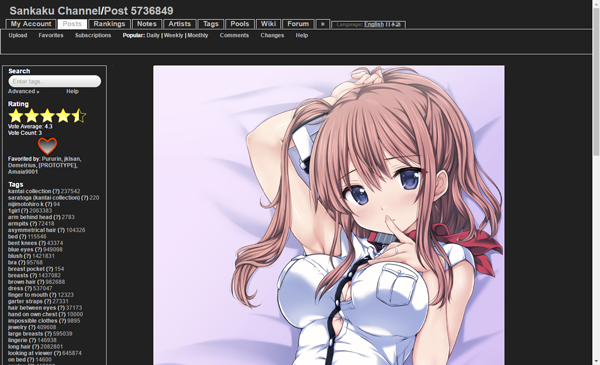Open the My Account tab
Viewport: 600px width, 365px height.
tap(31, 24)
